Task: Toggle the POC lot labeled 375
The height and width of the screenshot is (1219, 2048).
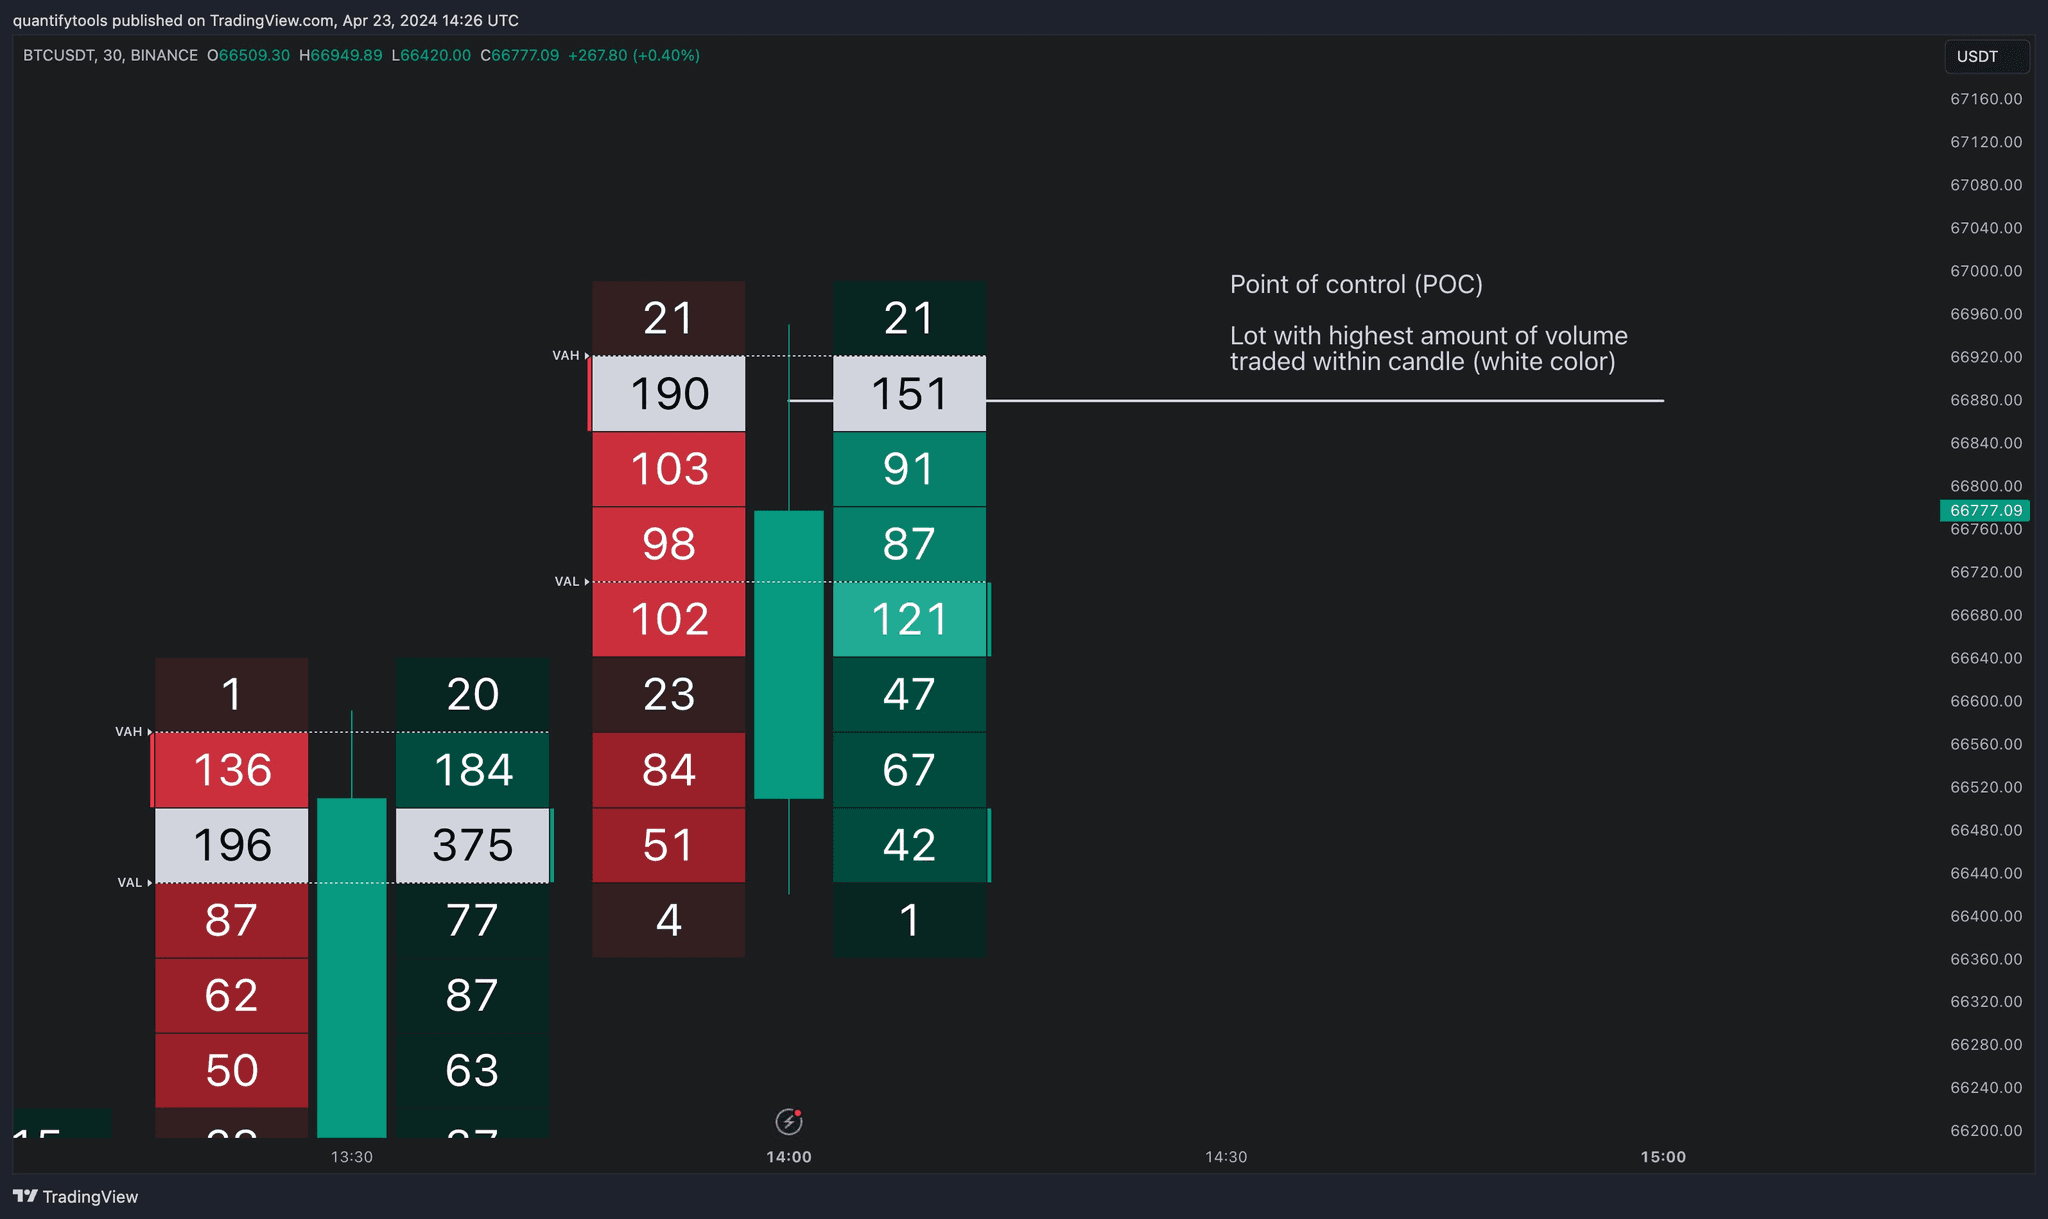Action: tap(472, 845)
